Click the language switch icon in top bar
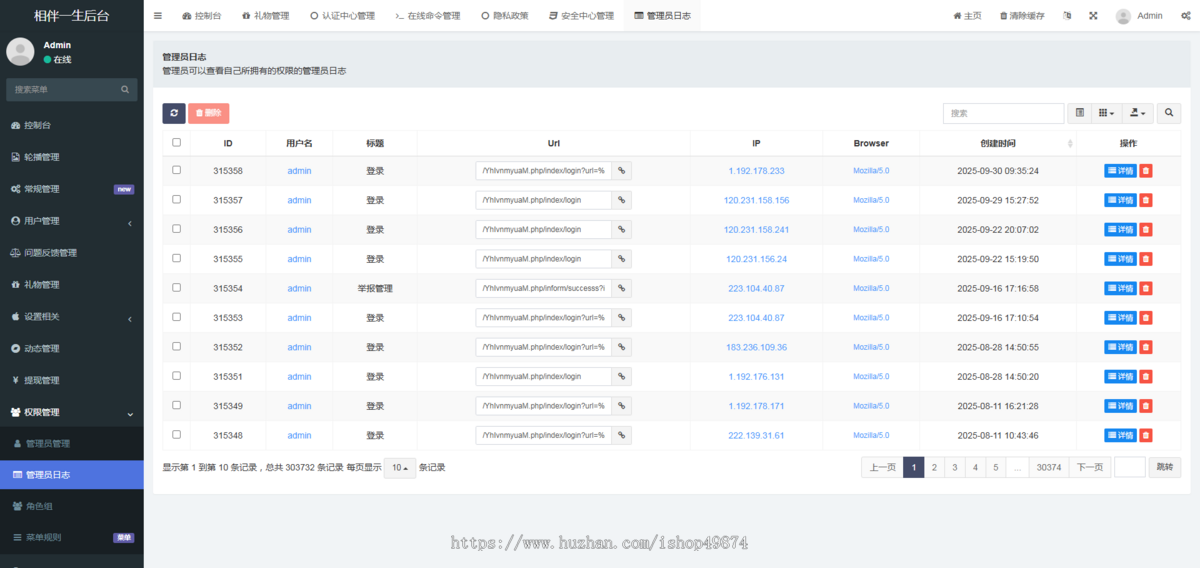The width and height of the screenshot is (1200, 568). click(1067, 16)
